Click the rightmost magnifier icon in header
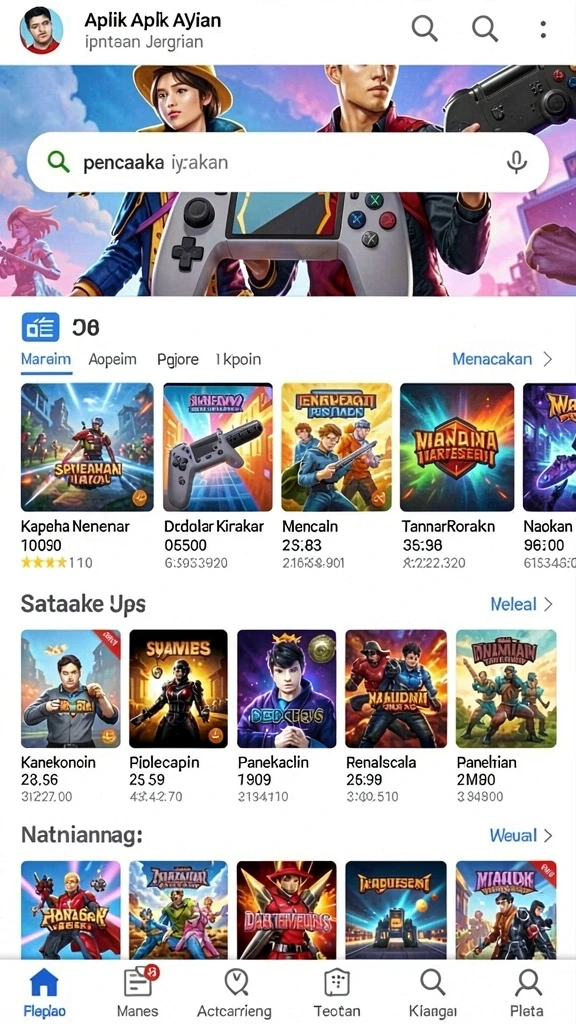Viewport: 576px width, 1024px height. [x=485, y=29]
